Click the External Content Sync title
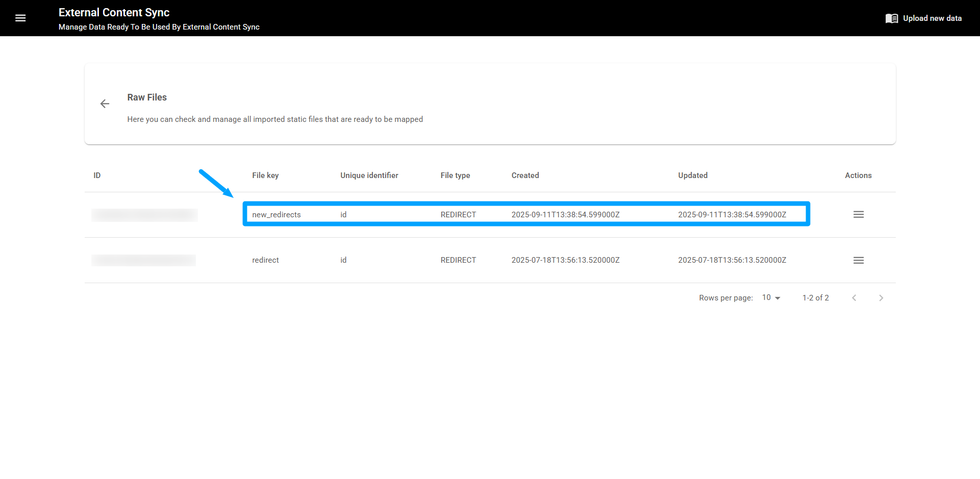The height and width of the screenshot is (479, 980). [114, 12]
